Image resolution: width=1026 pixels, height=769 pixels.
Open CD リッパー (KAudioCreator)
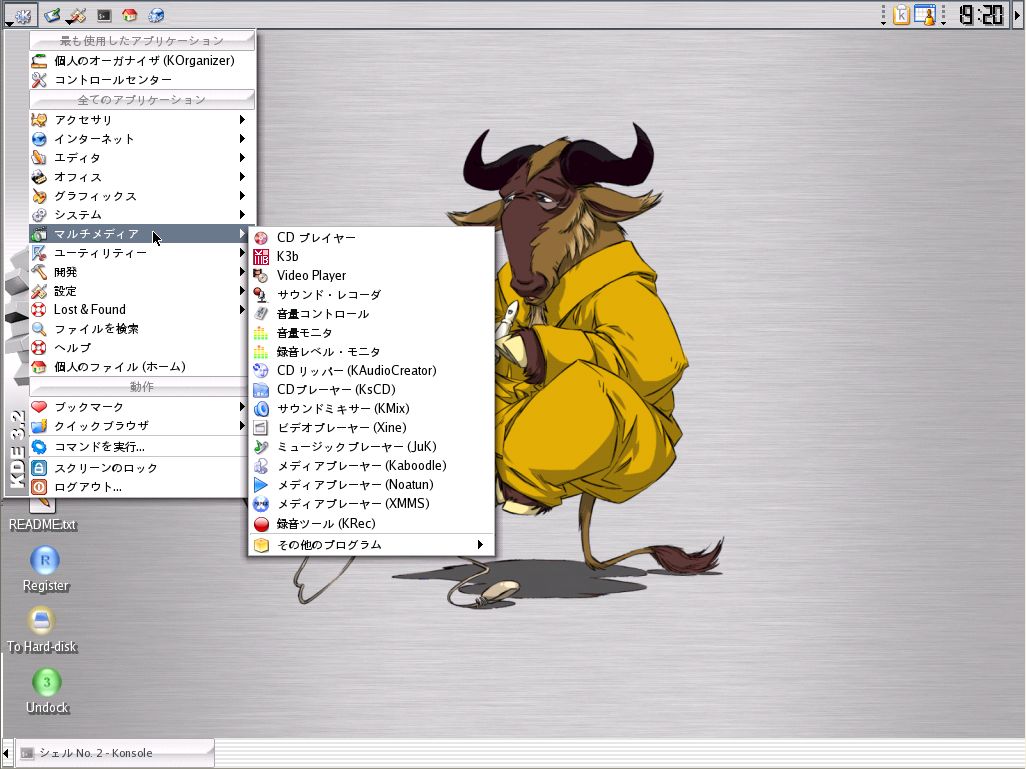[x=371, y=370]
